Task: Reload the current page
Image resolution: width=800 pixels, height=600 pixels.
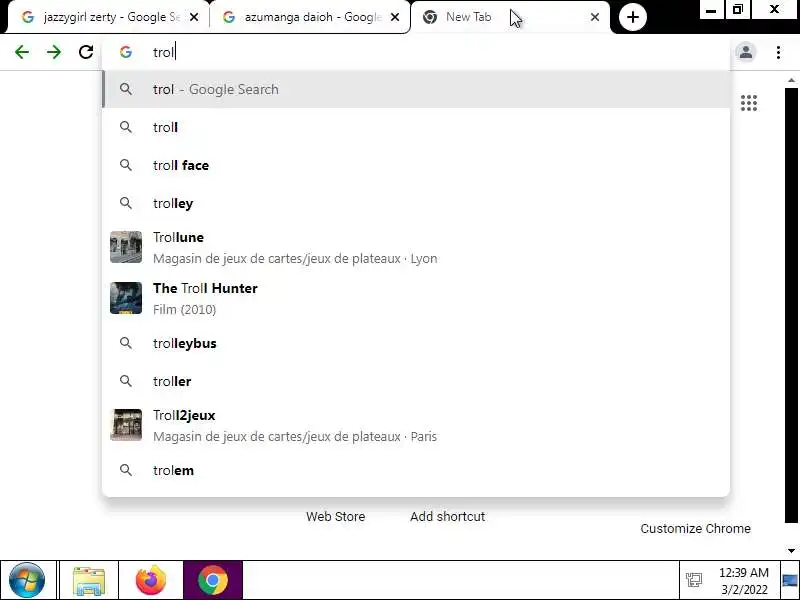Action: click(x=86, y=52)
